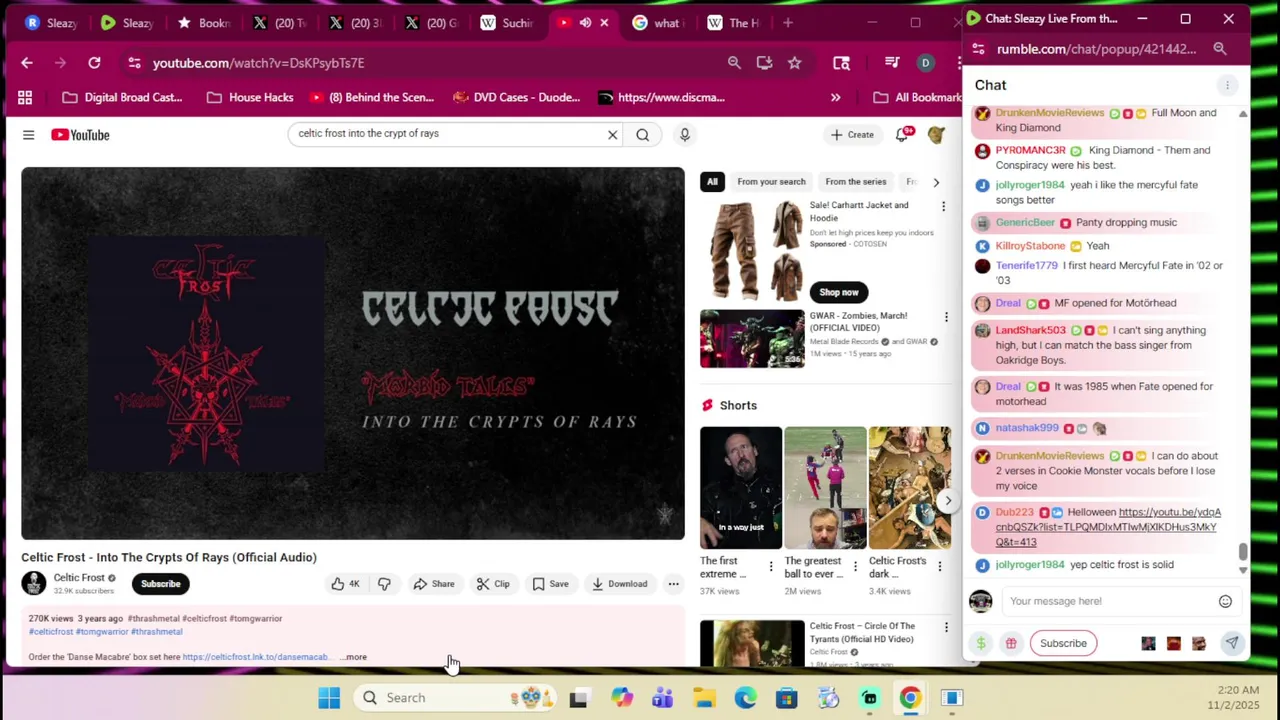
Task: Open site information icon in address bar
Action: point(134,63)
